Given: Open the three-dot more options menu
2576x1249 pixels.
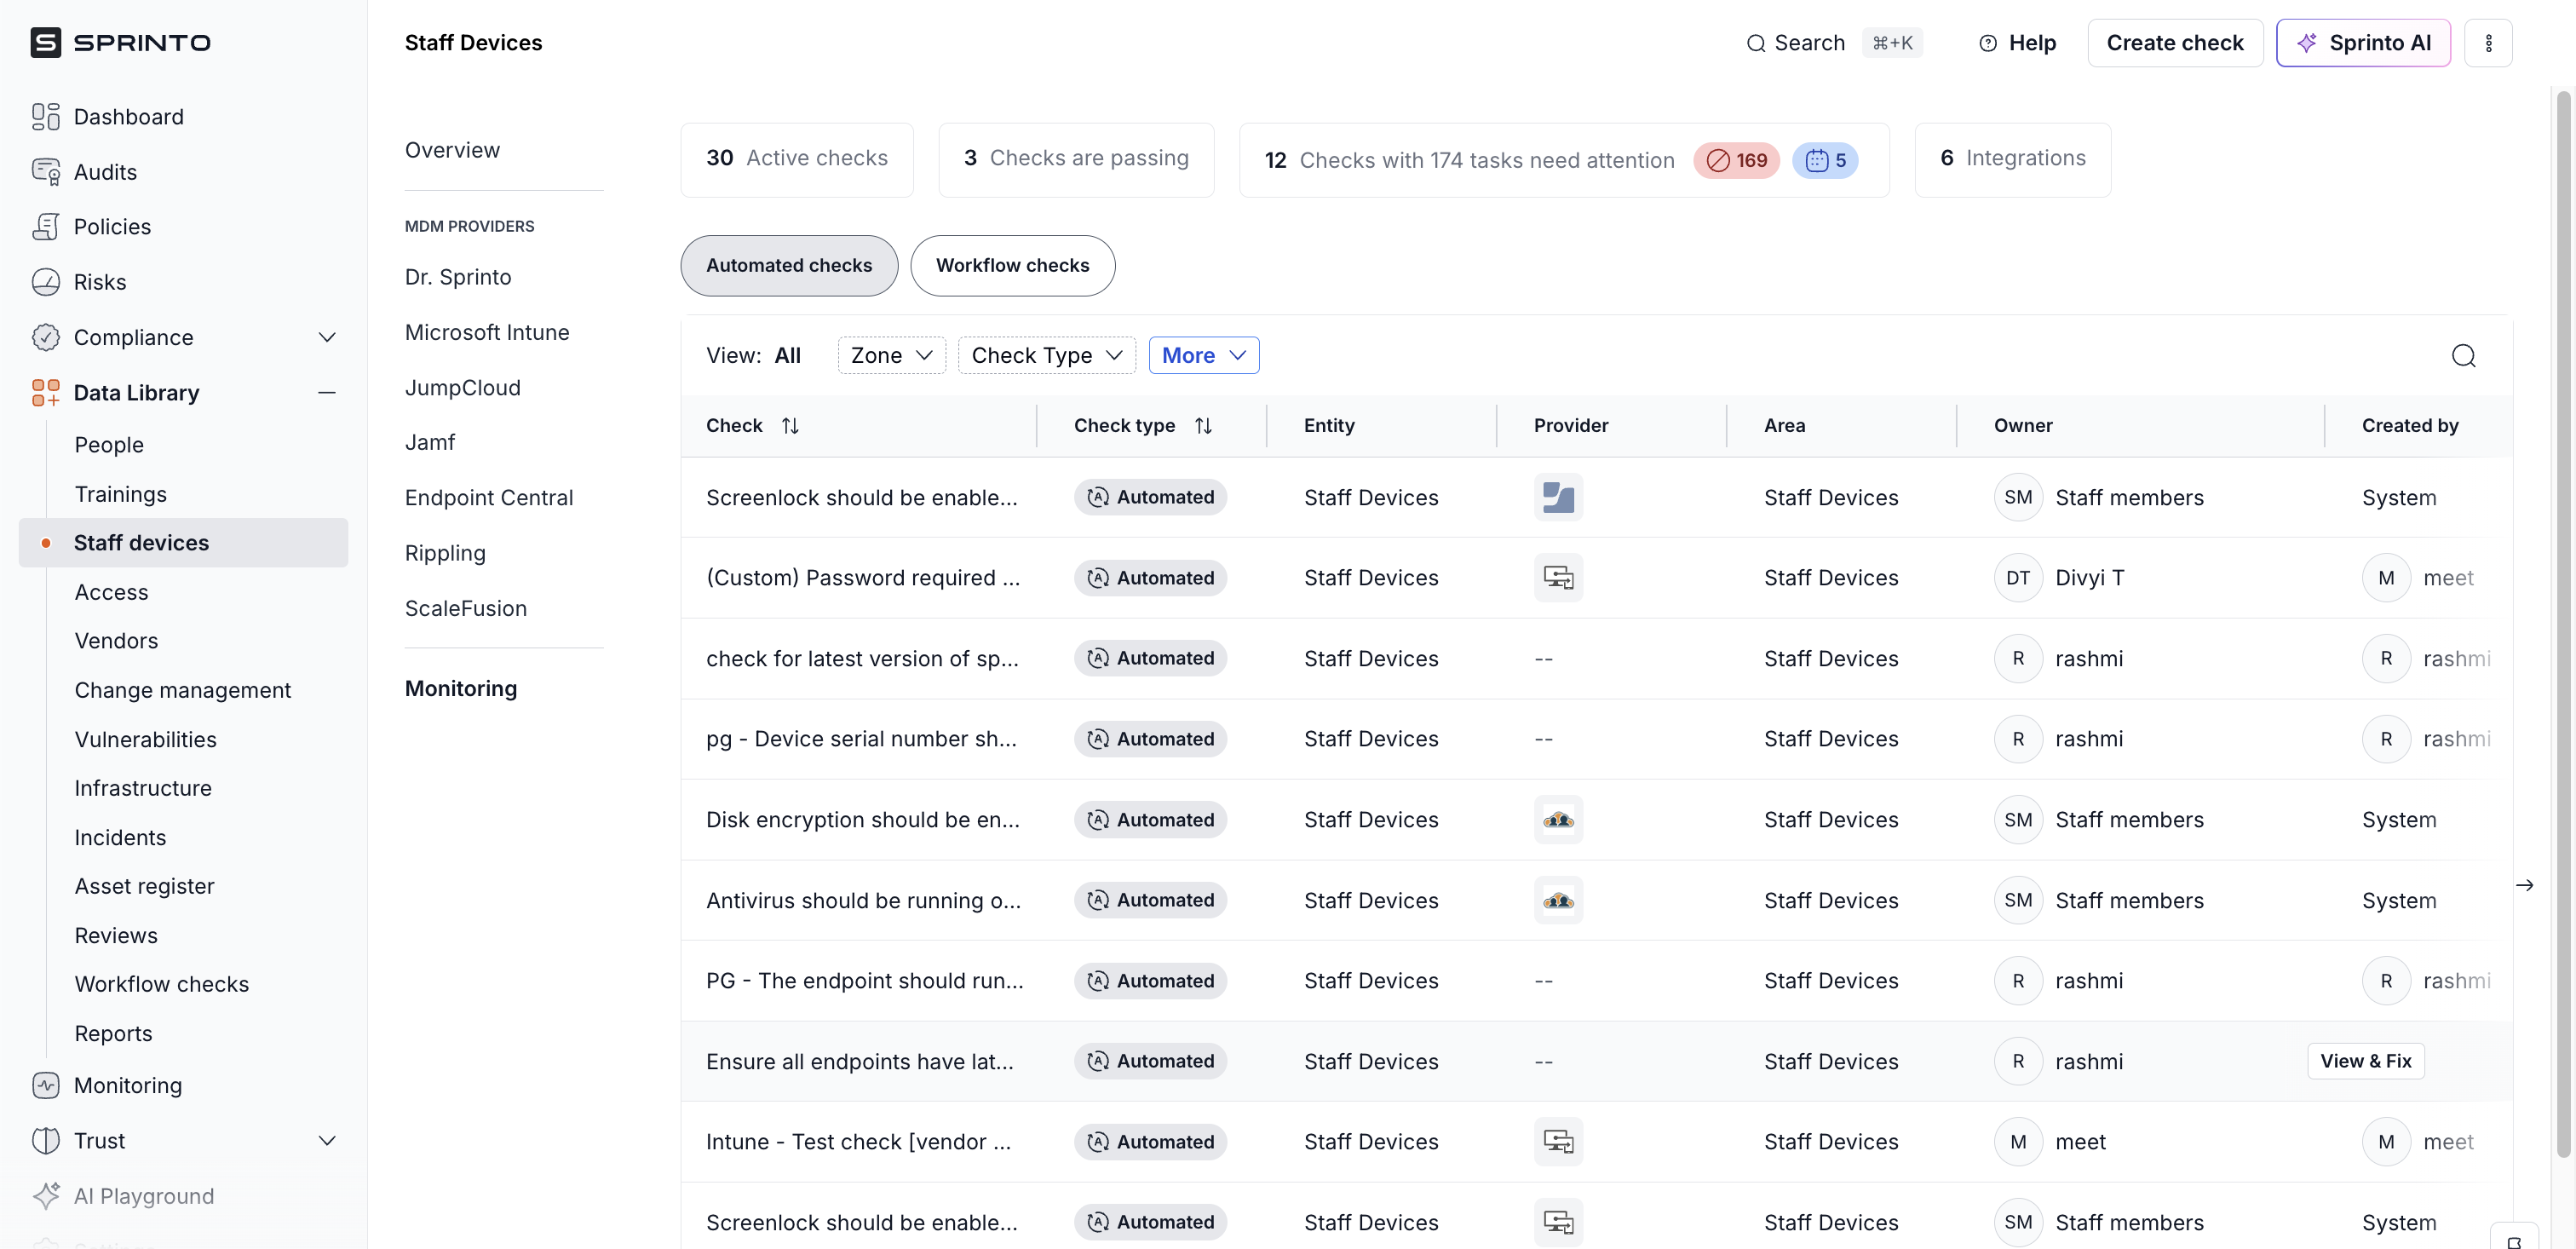Looking at the screenshot, I should click(x=2487, y=43).
